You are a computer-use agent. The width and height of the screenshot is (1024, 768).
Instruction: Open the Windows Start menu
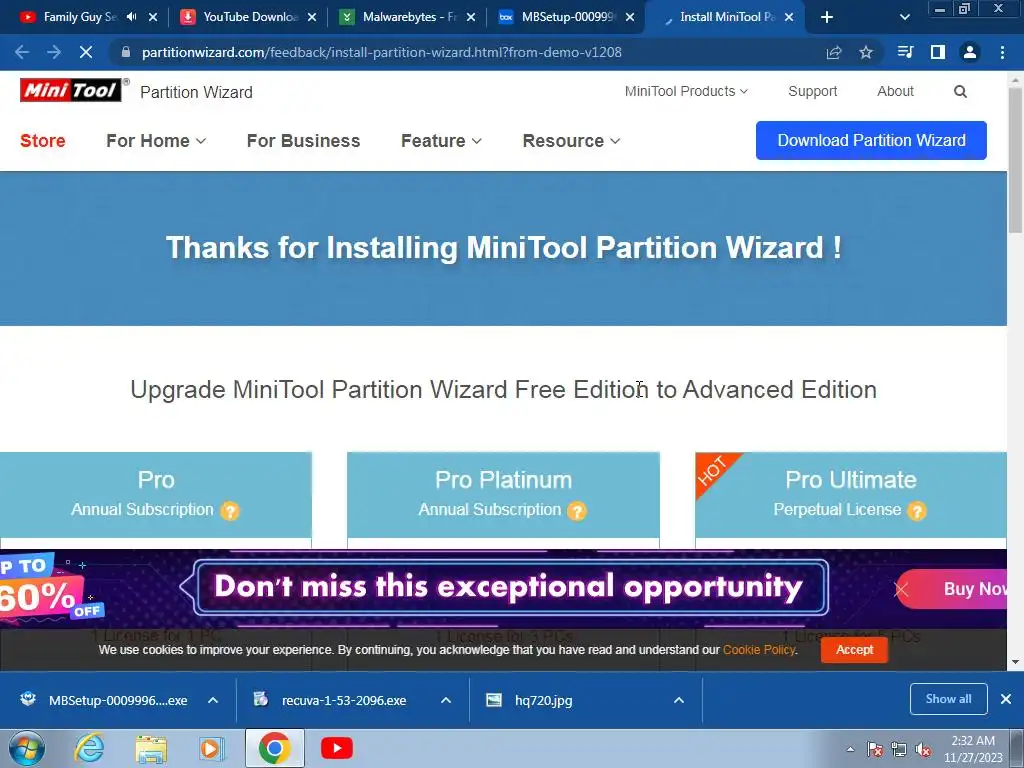[x=26, y=748]
